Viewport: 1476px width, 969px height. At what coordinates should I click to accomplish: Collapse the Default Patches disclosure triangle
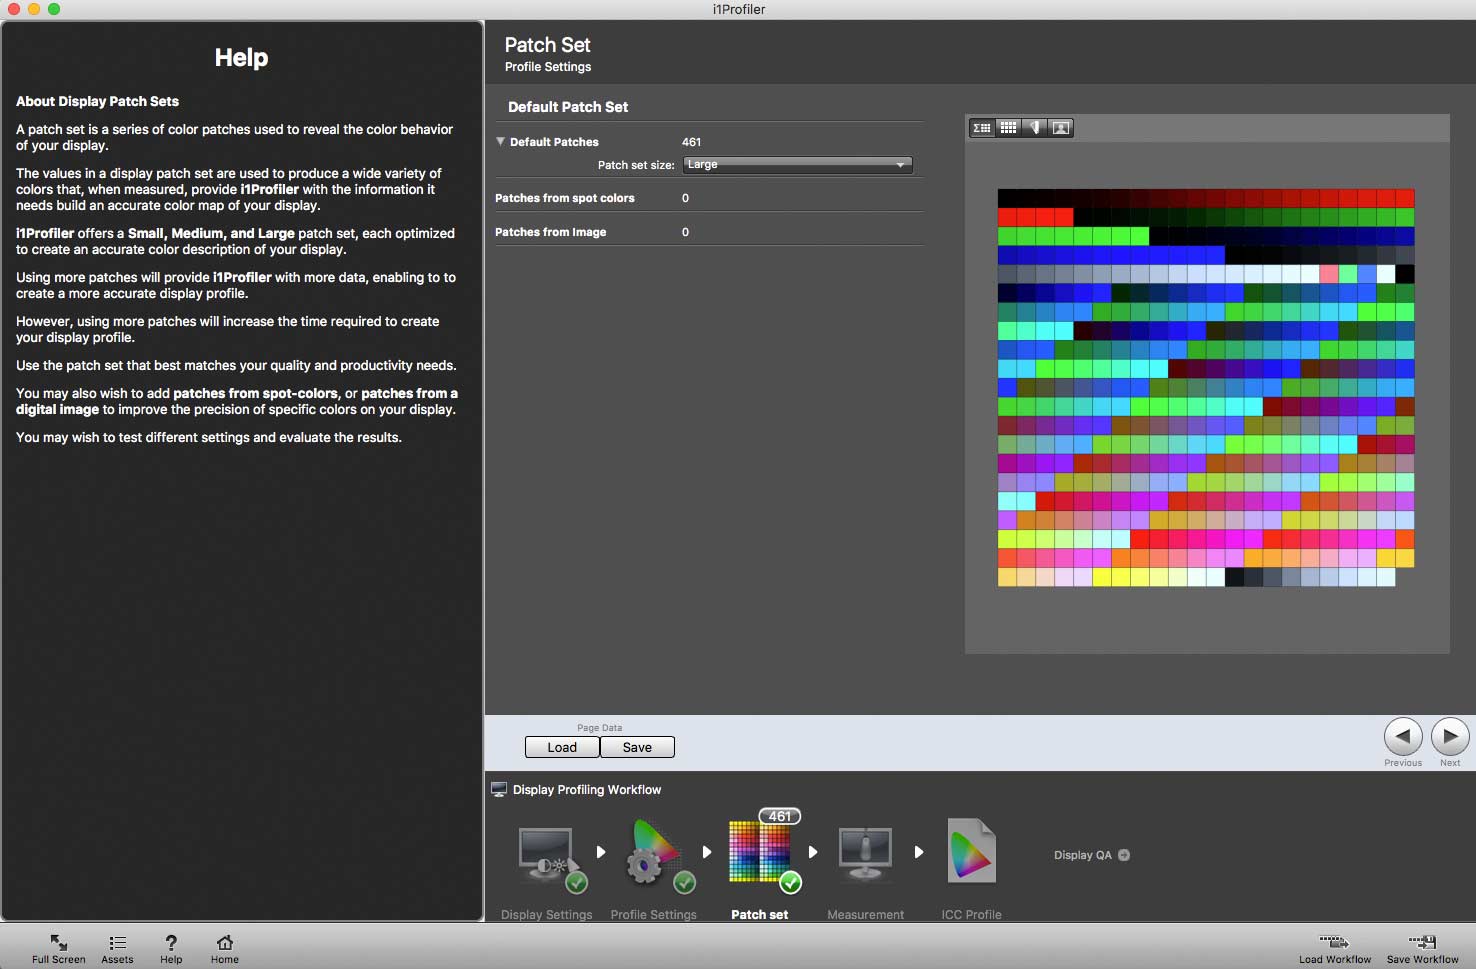[x=500, y=141]
